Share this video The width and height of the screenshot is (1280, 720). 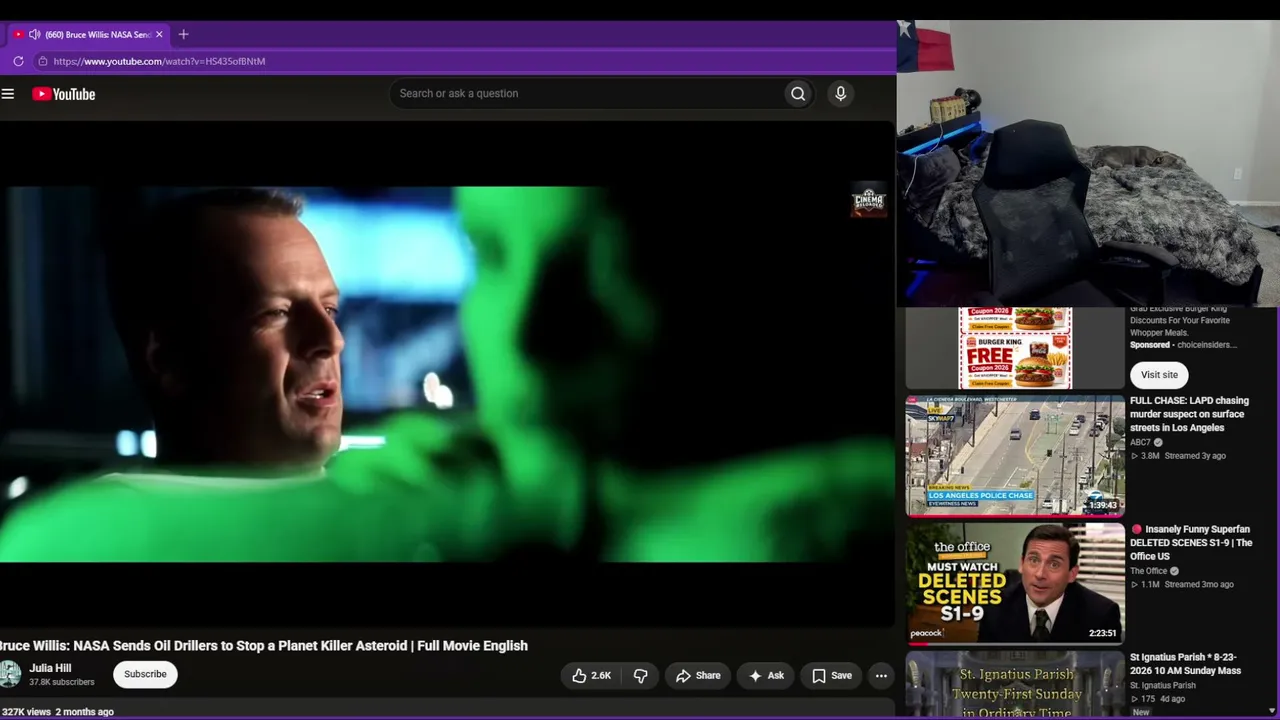point(698,676)
